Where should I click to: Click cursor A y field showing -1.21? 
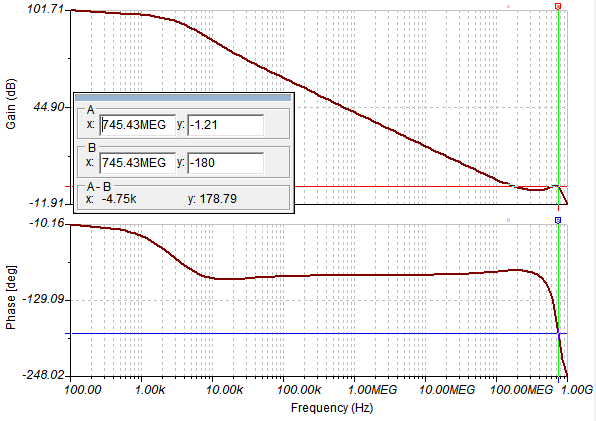(x=225, y=125)
